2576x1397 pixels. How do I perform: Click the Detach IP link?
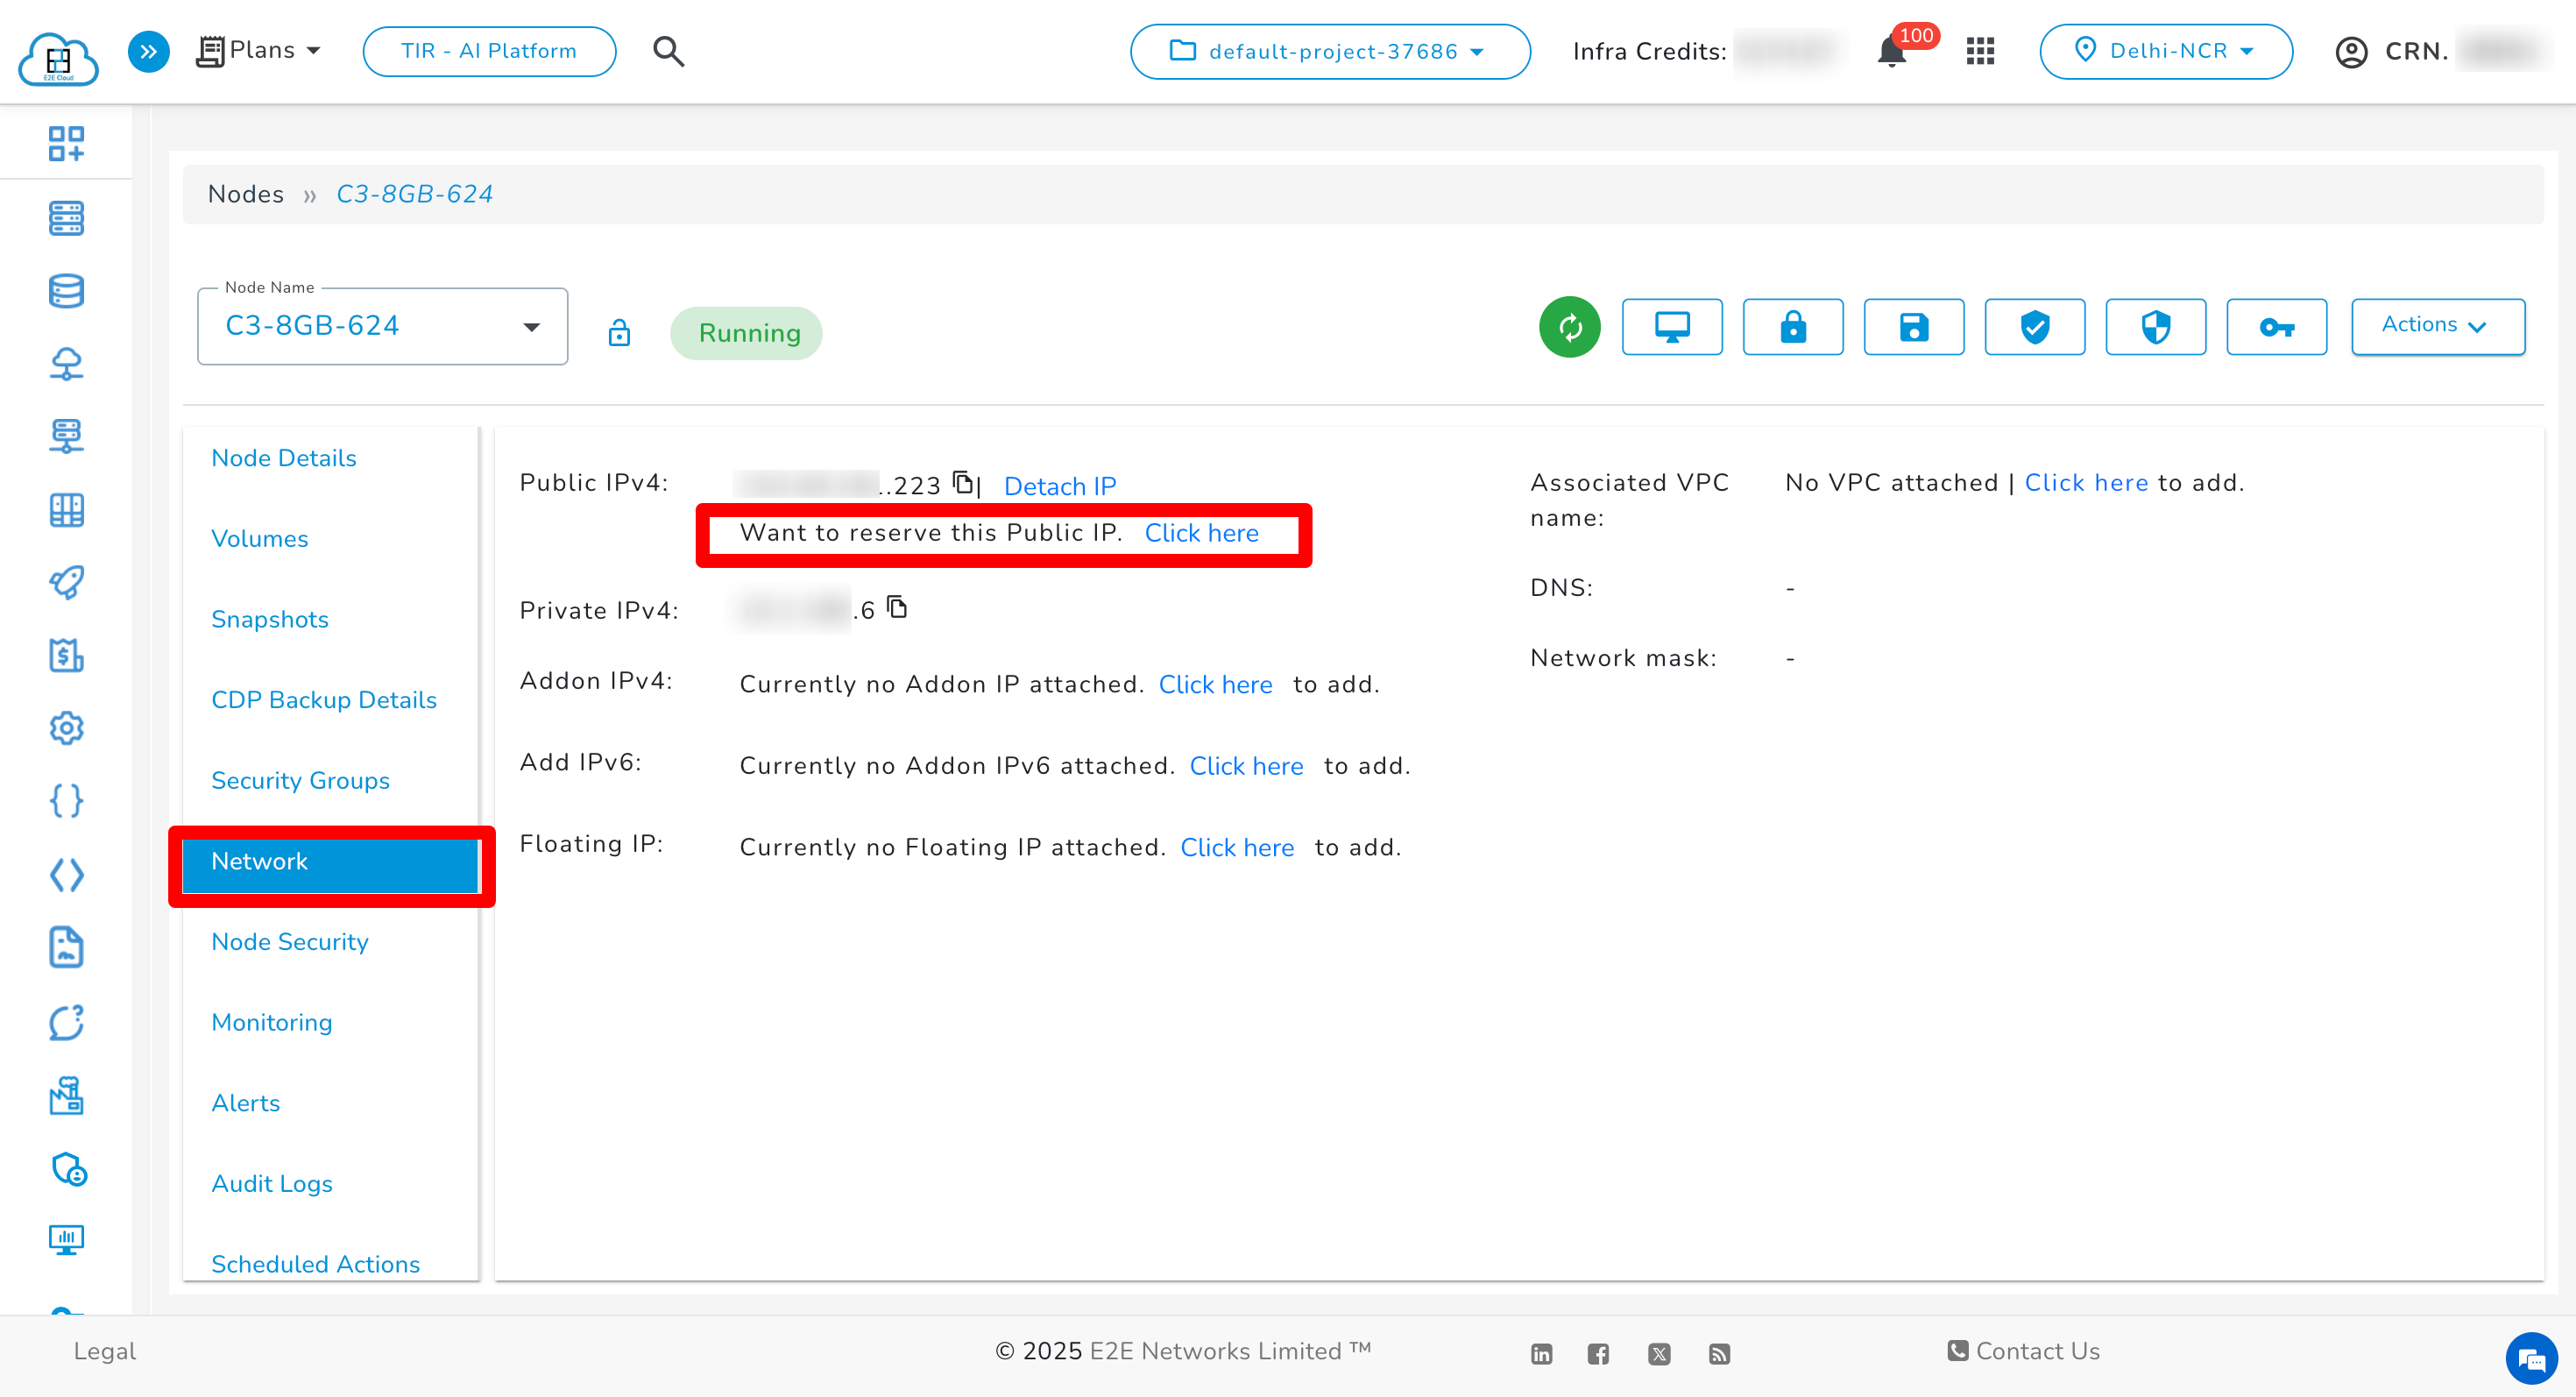click(x=1060, y=487)
